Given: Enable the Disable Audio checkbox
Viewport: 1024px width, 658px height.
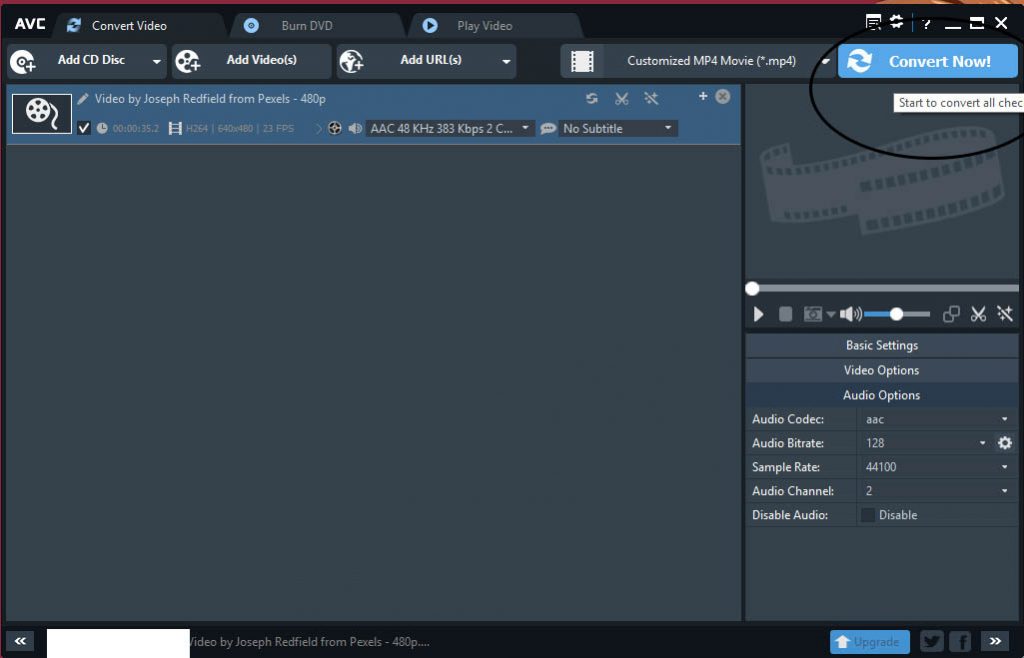Looking at the screenshot, I should click(867, 515).
